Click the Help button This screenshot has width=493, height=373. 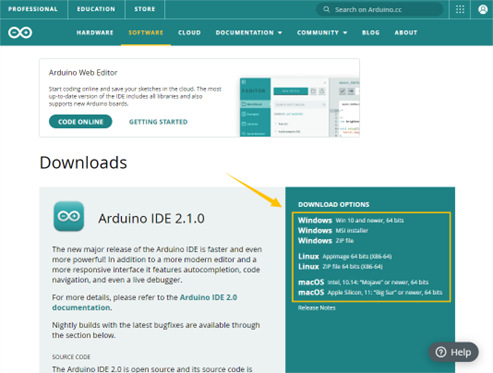point(453,352)
